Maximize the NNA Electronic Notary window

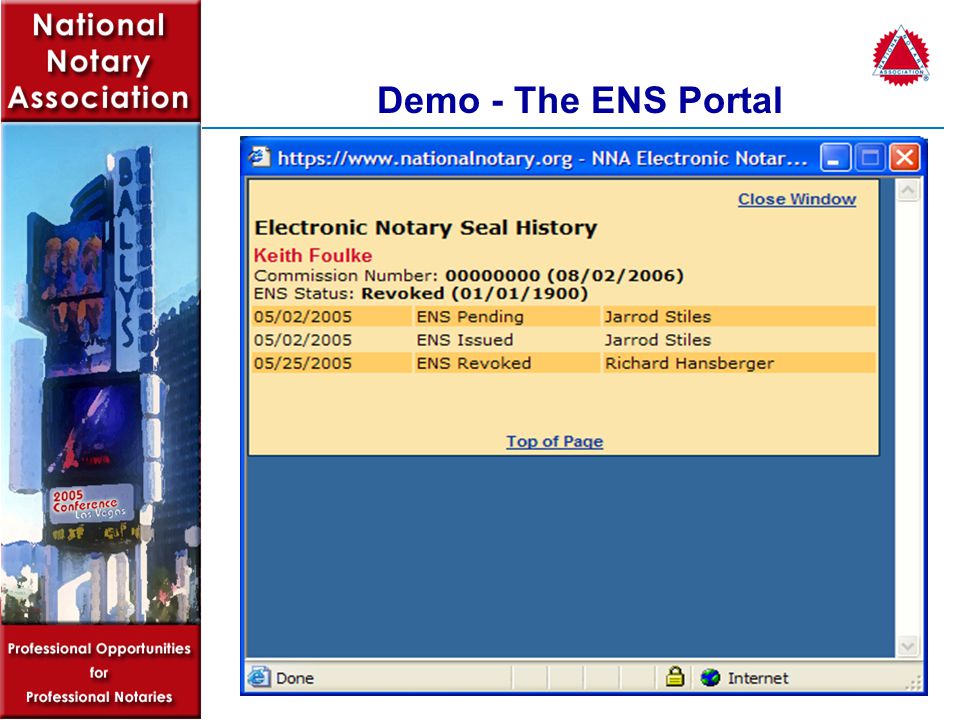[869, 158]
